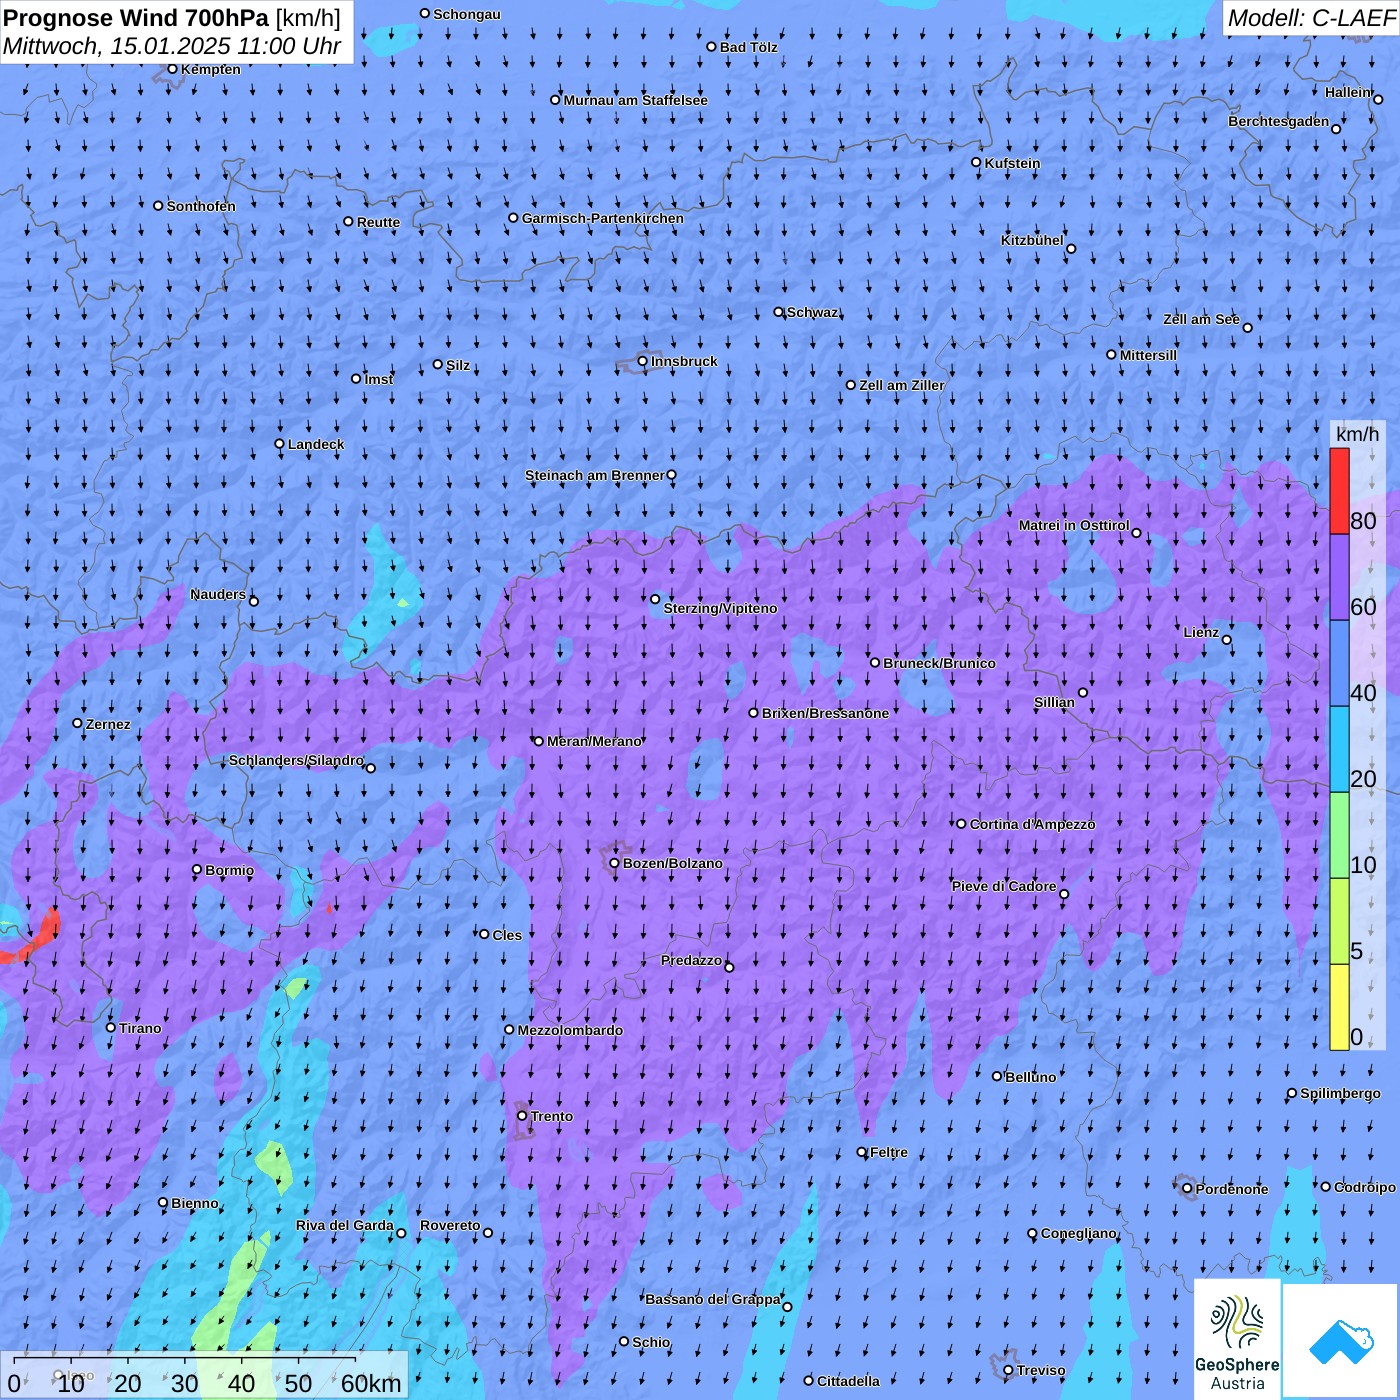Viewport: 1400px width, 1400px height.
Task: Click the 'Tirano' label
Action: coord(140,1028)
